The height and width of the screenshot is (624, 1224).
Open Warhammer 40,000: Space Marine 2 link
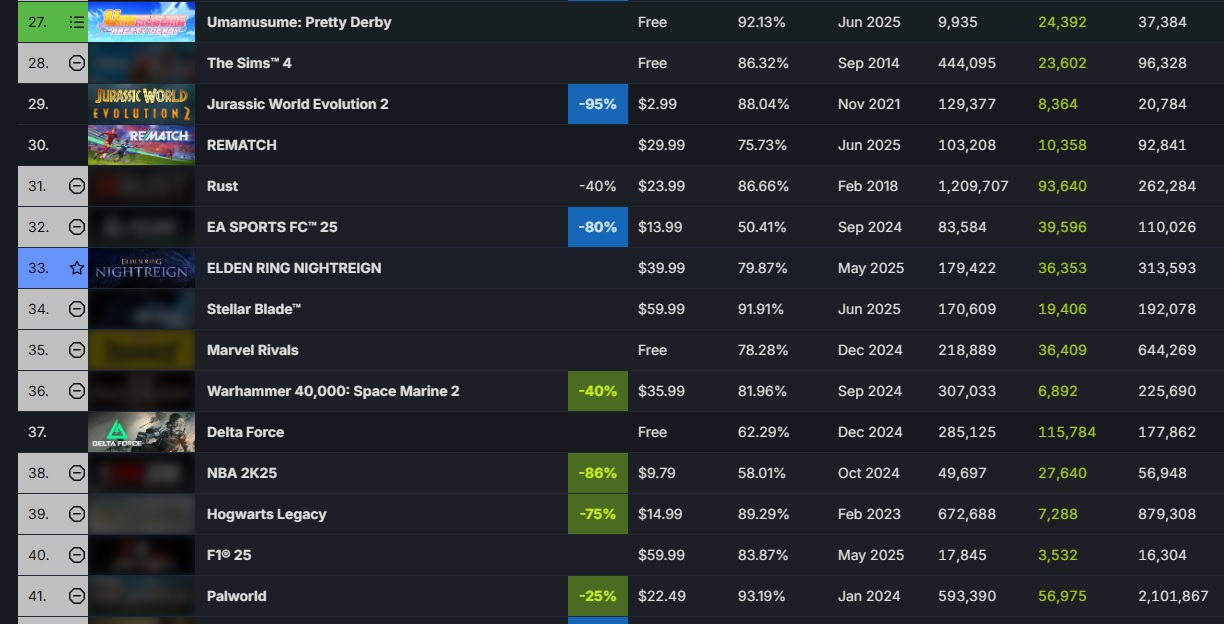pyautogui.click(x=333, y=391)
